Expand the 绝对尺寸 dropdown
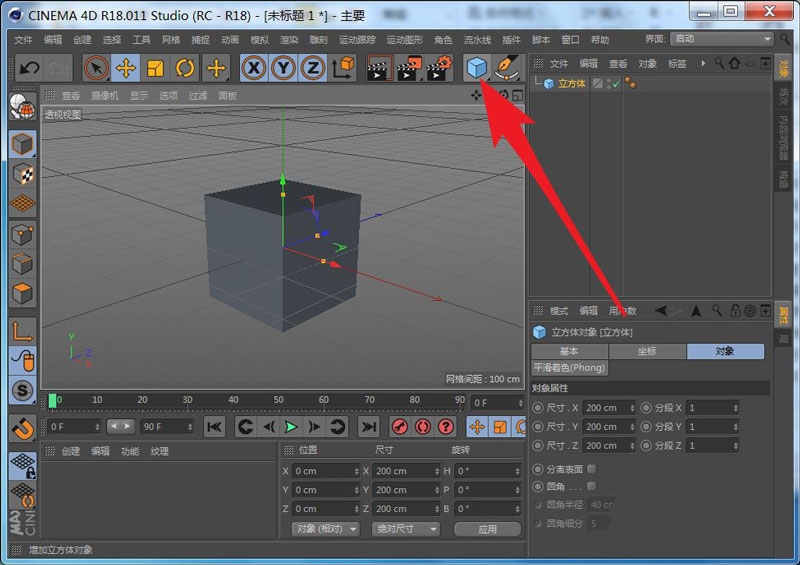 pos(406,529)
